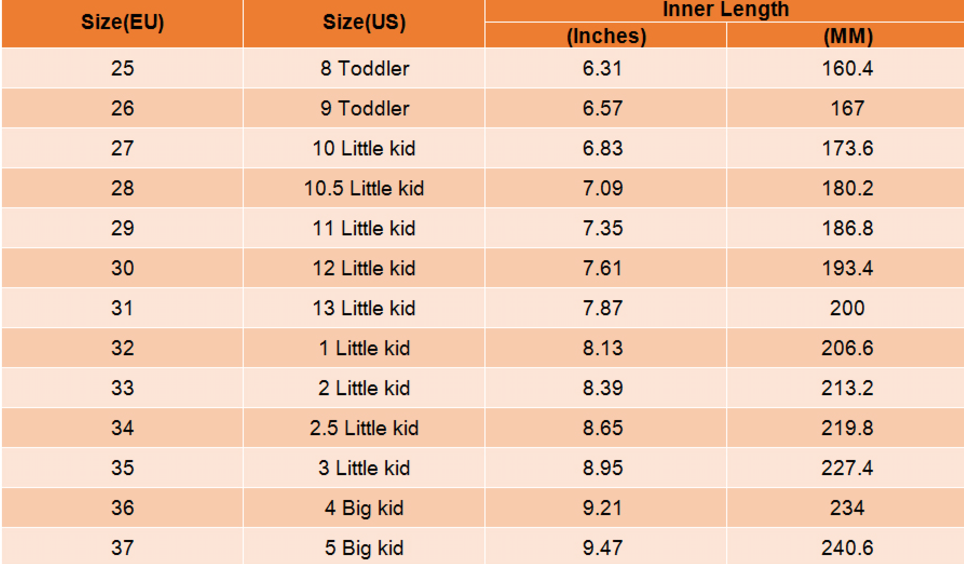
Task: Select EU size 30 cell
Action: point(122,268)
